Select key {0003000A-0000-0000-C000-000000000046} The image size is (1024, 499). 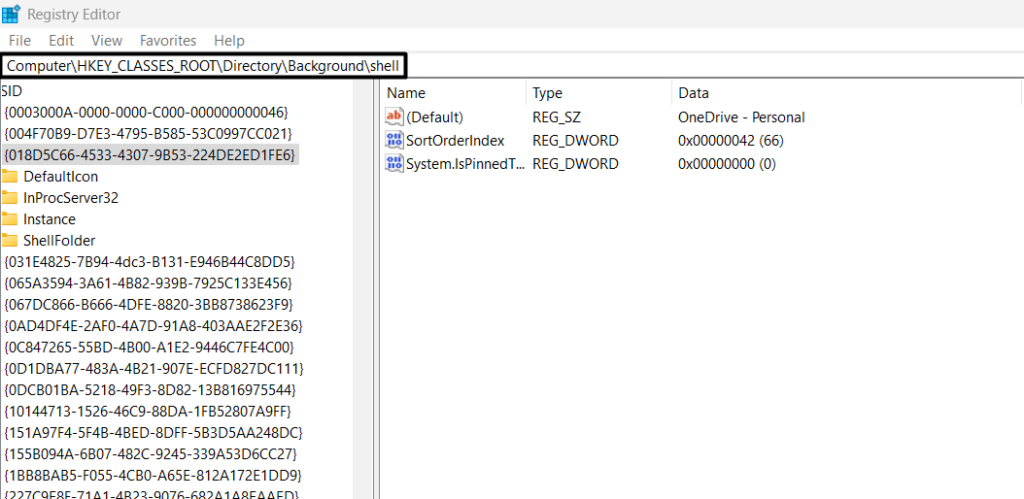(146, 112)
